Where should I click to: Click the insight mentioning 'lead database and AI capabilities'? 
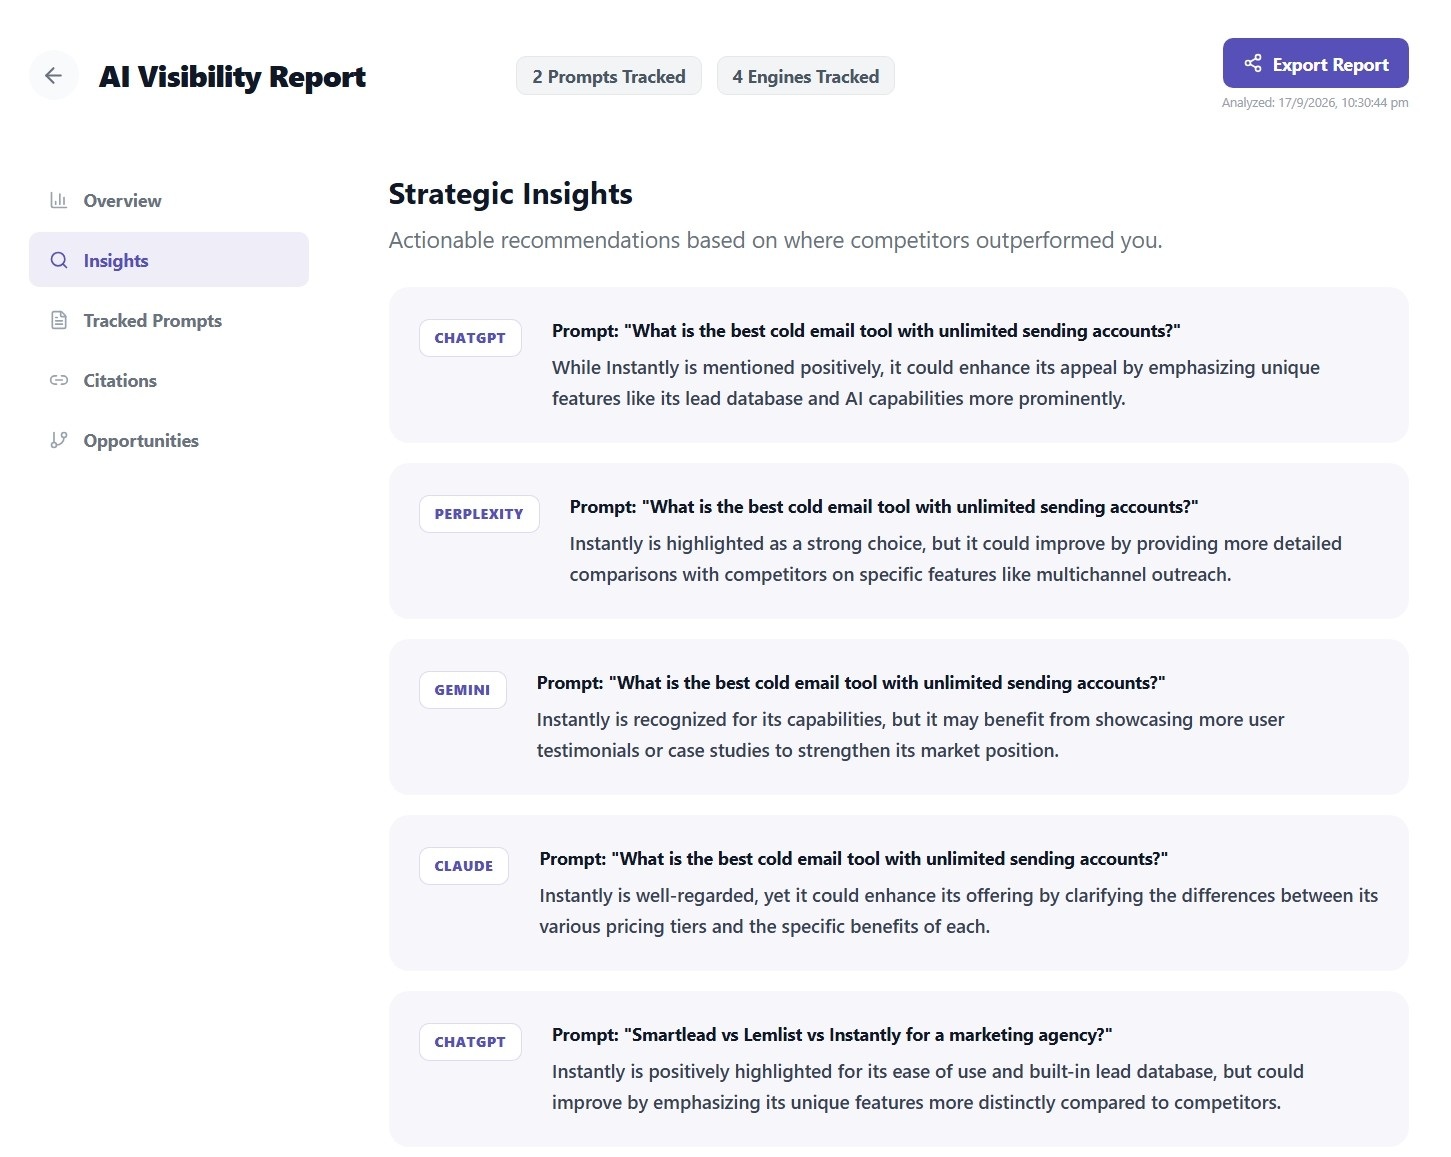tap(936, 383)
